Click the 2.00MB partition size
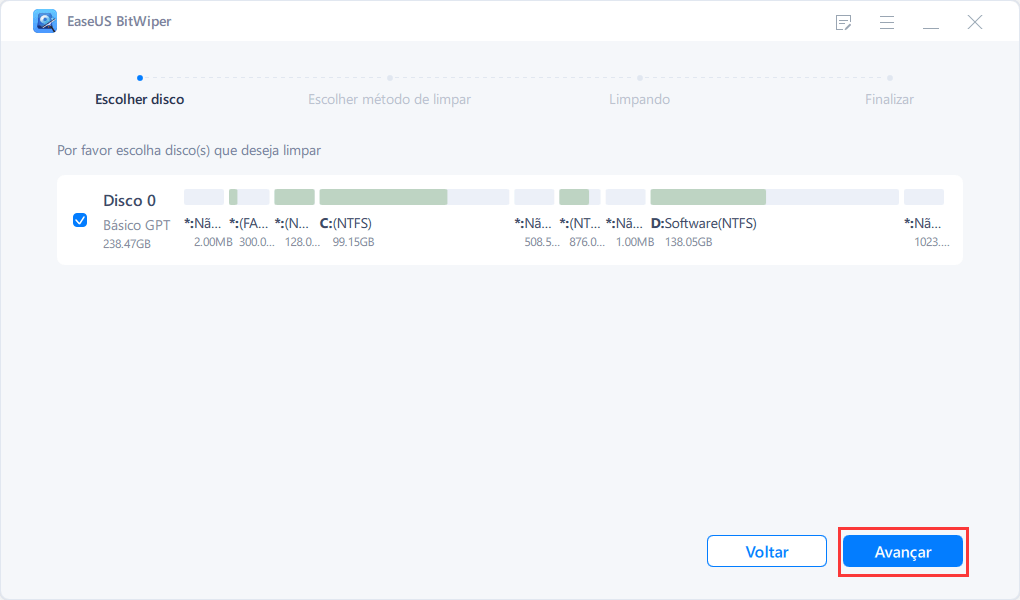This screenshot has width=1020, height=600. [213, 242]
